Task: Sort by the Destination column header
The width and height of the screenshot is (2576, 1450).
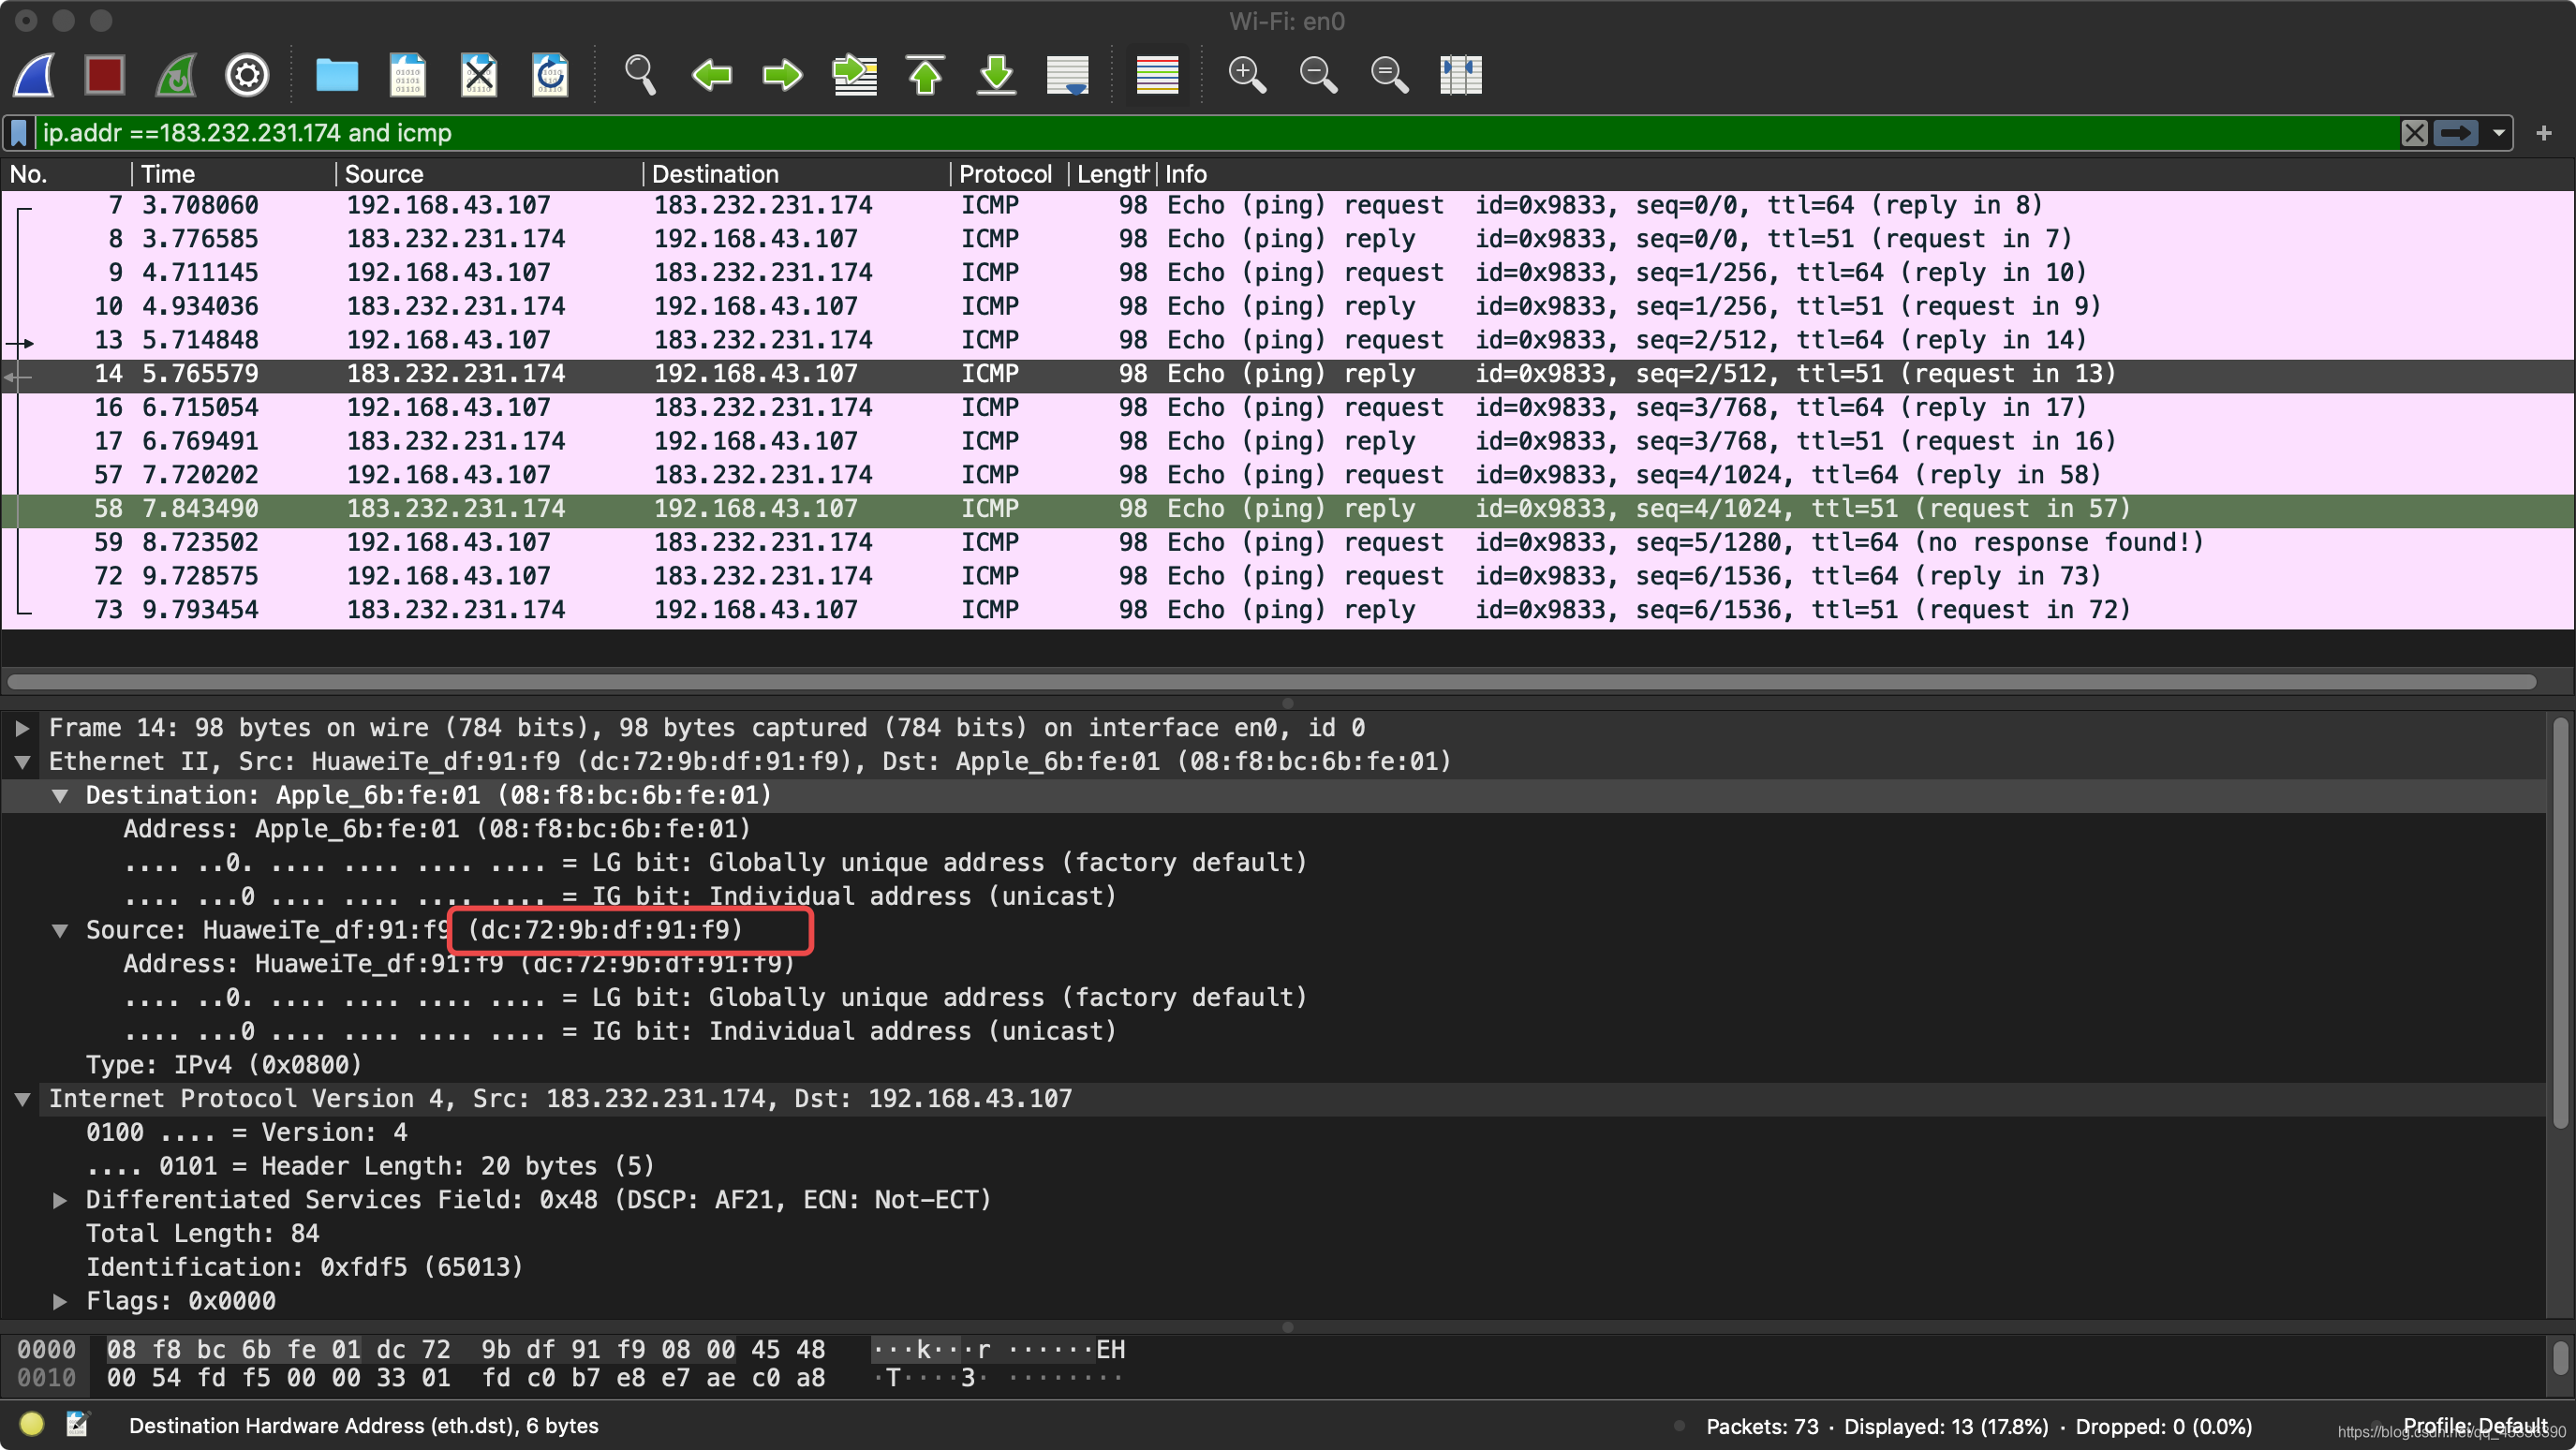Action: 796,174
